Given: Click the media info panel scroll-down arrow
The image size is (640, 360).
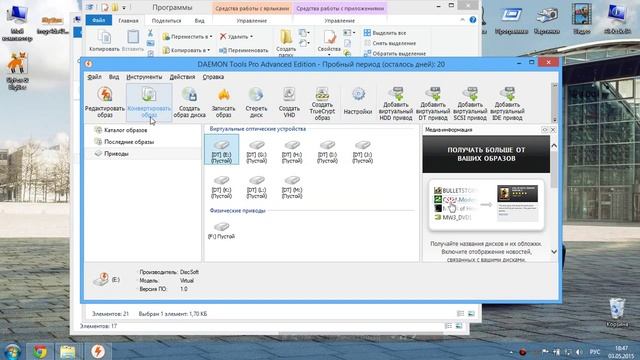Looking at the screenshot, I should click(x=554, y=252).
